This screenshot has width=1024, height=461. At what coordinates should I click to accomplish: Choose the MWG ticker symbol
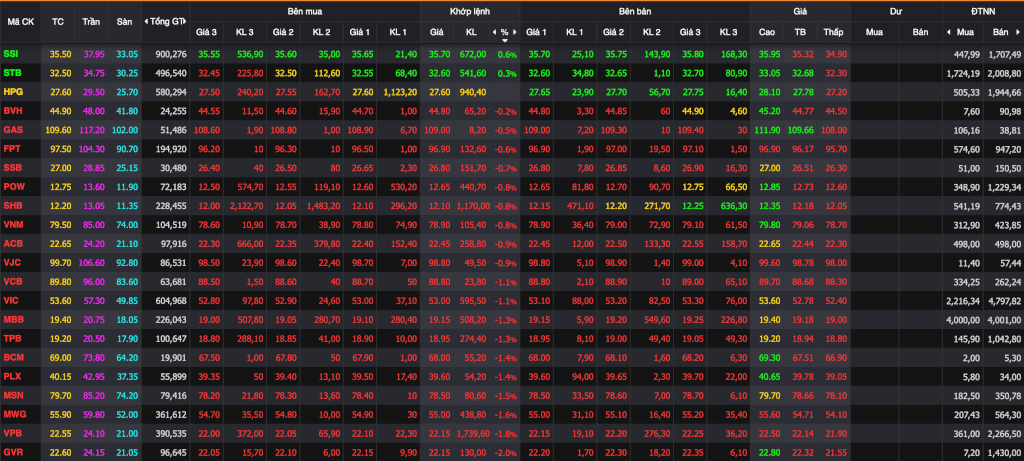point(13,414)
